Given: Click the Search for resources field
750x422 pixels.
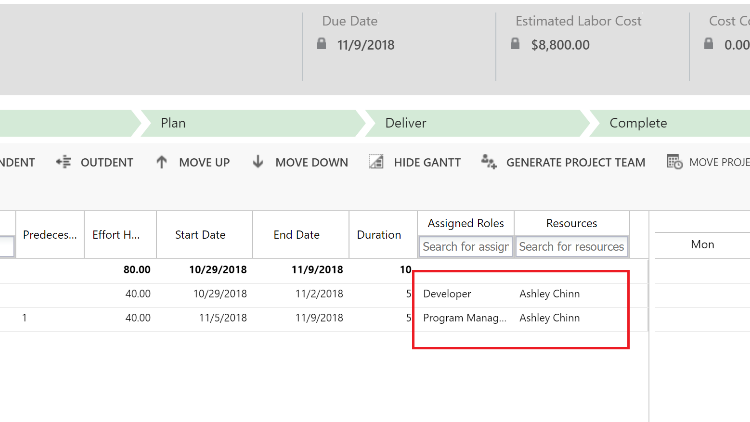Looking at the screenshot, I should pos(571,246).
